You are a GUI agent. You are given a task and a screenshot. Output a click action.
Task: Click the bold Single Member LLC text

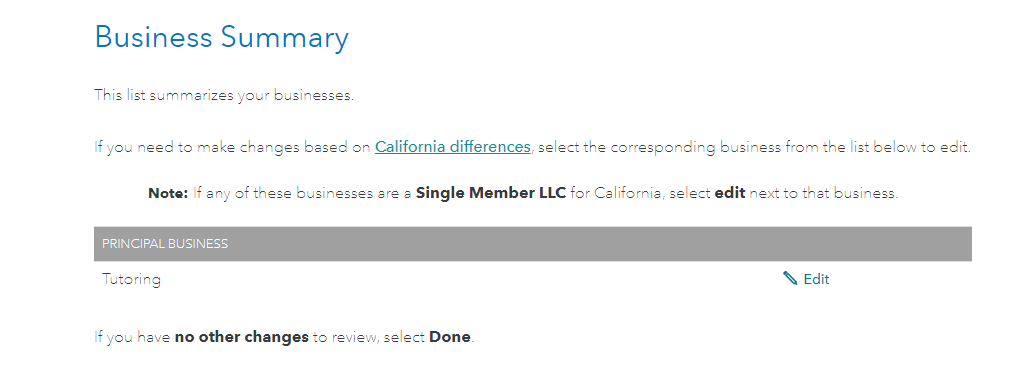click(x=491, y=193)
